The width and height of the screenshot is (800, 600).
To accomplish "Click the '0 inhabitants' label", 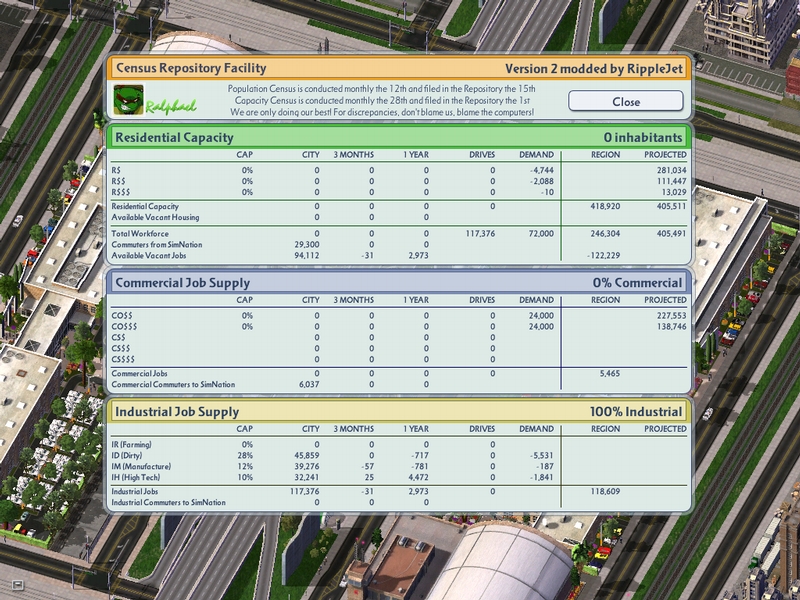I will click(643, 137).
